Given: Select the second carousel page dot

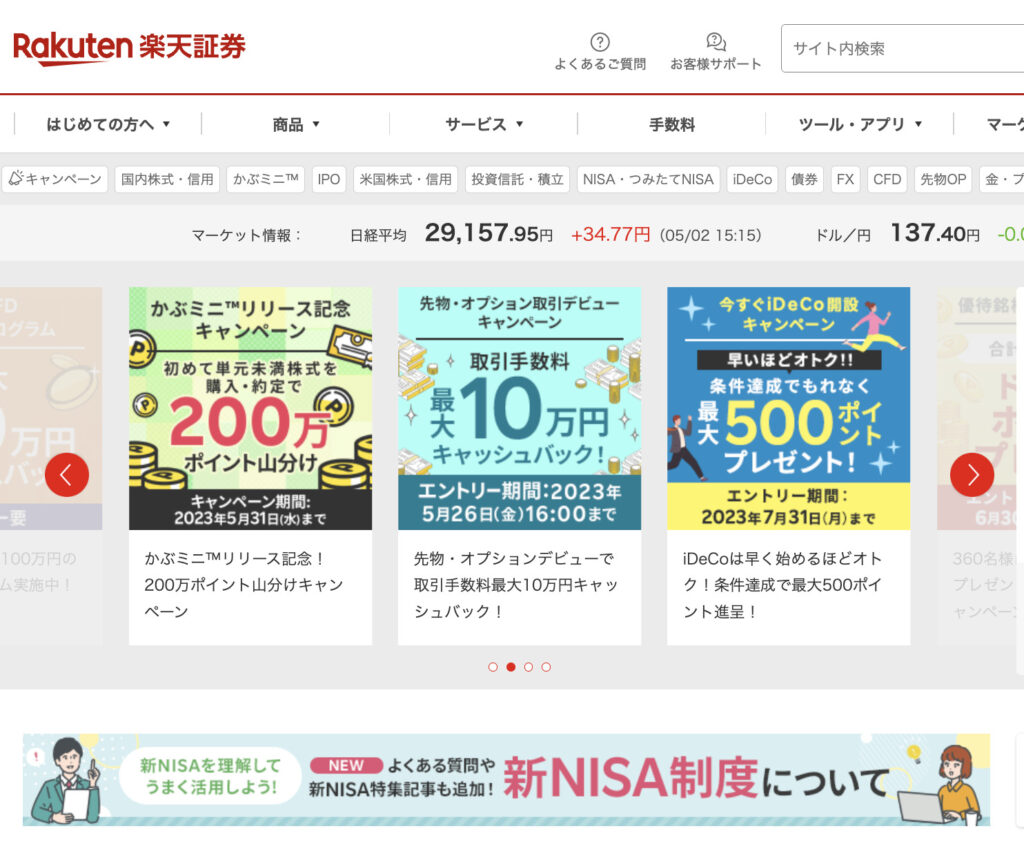Looking at the screenshot, I should point(511,667).
